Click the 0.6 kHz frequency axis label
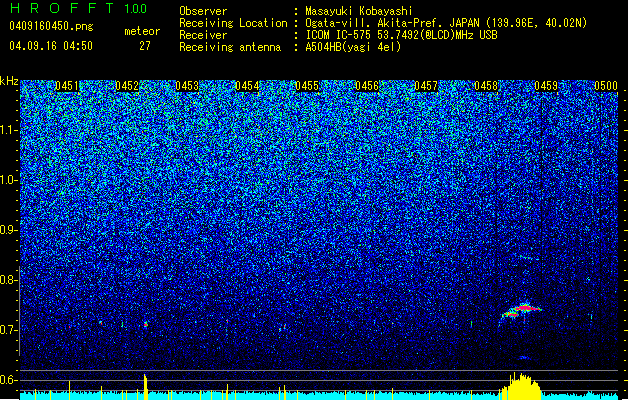Image resolution: width=629 pixels, height=400 pixels. 8,380
